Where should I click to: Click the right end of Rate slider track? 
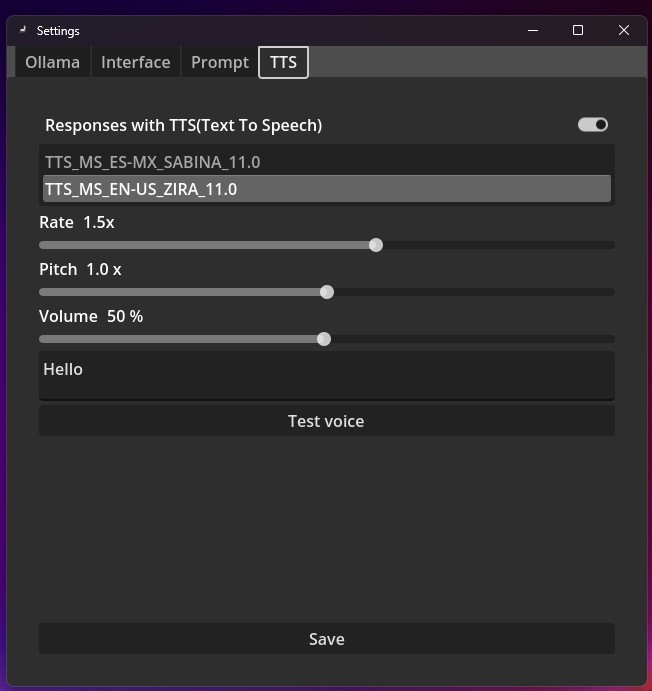610,245
